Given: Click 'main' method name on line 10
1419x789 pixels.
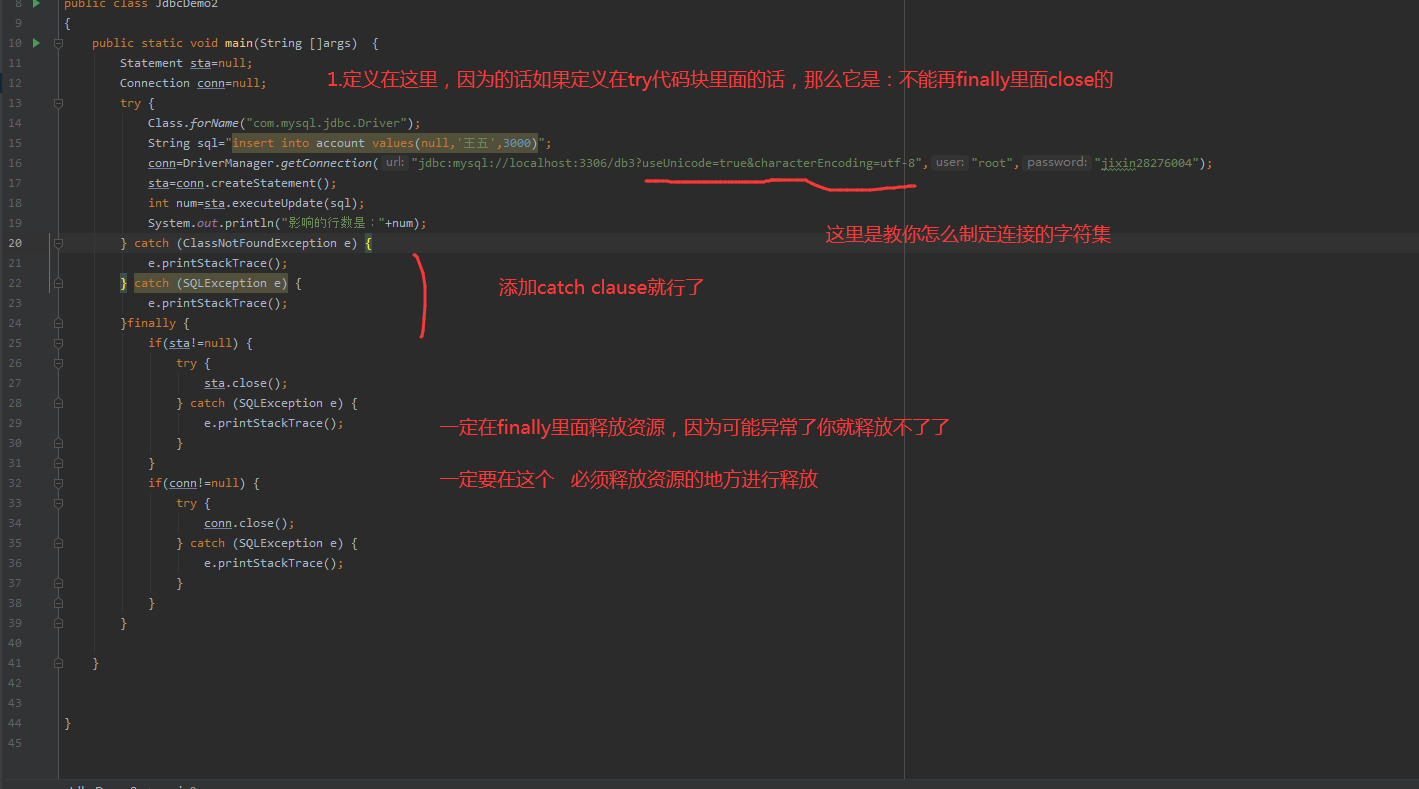Looking at the screenshot, I should [x=239, y=43].
